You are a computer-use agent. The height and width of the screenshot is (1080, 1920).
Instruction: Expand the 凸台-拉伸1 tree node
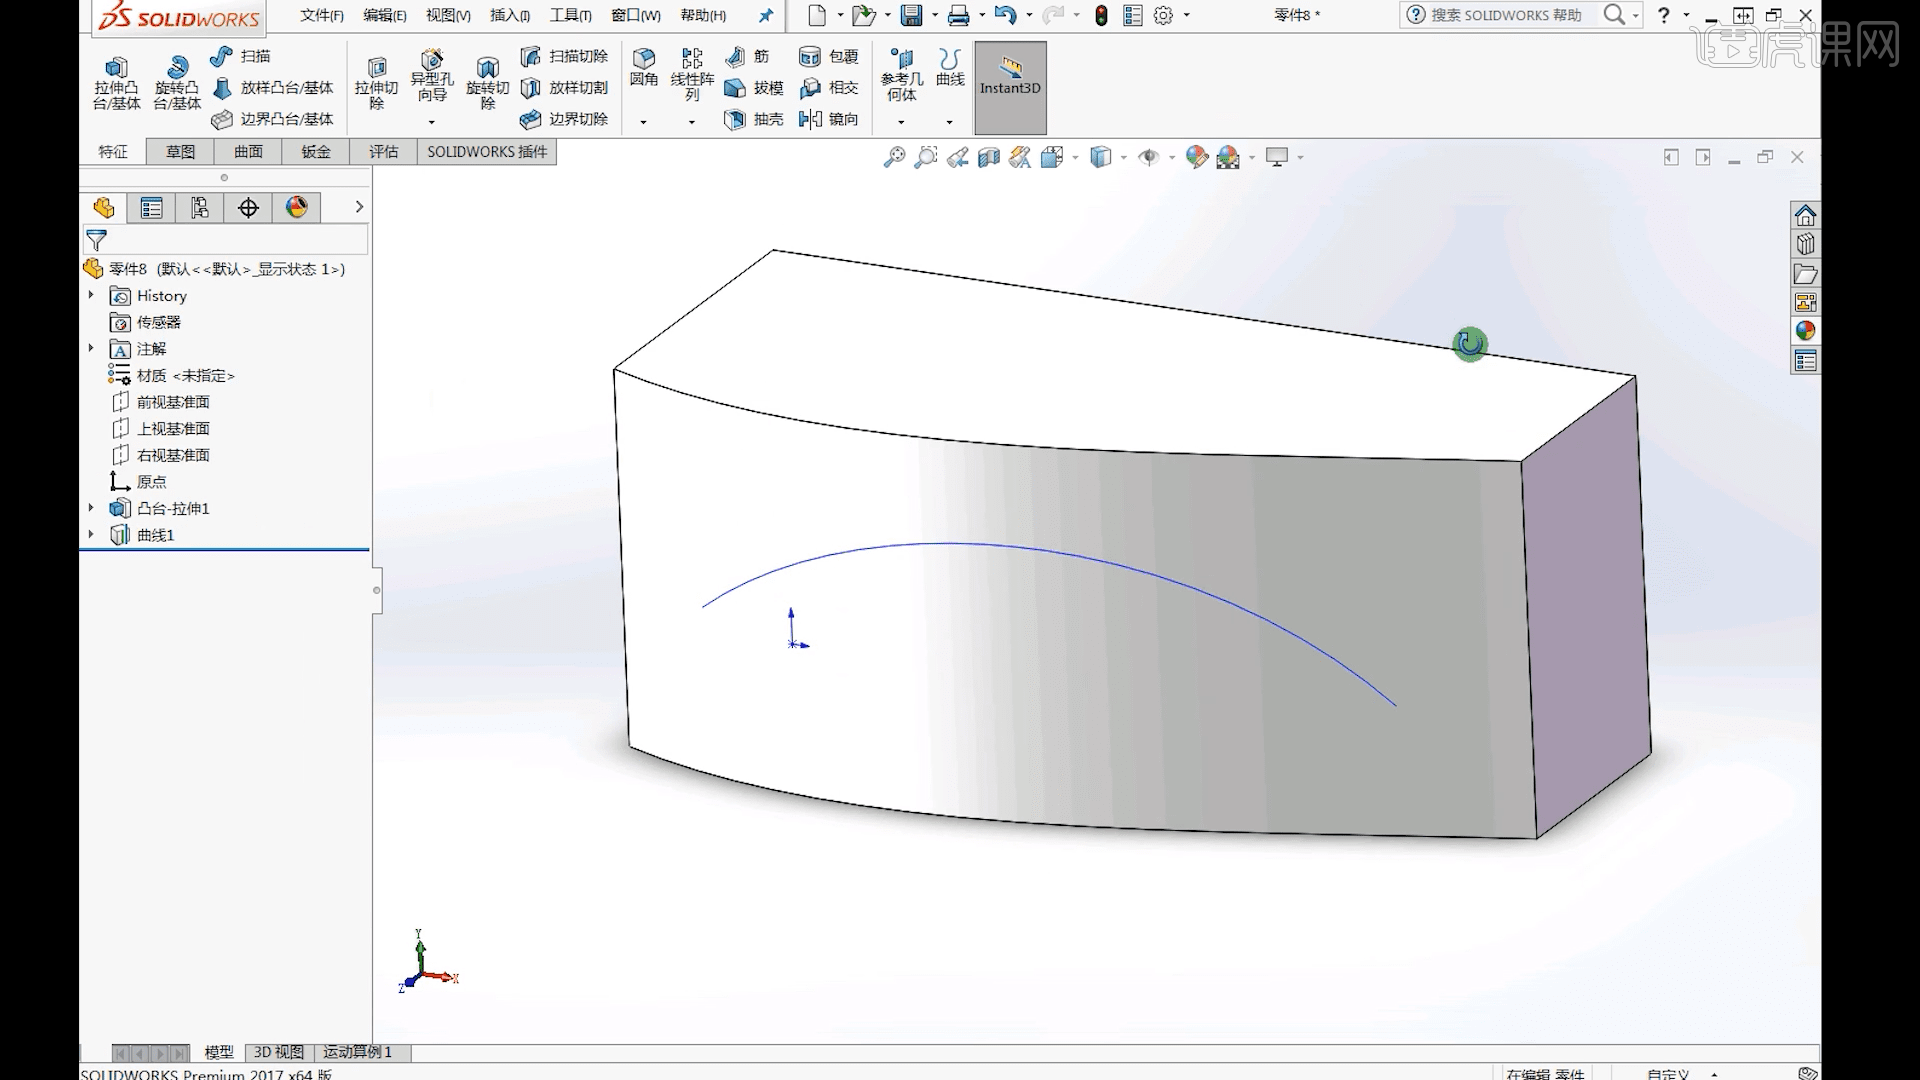coord(92,508)
